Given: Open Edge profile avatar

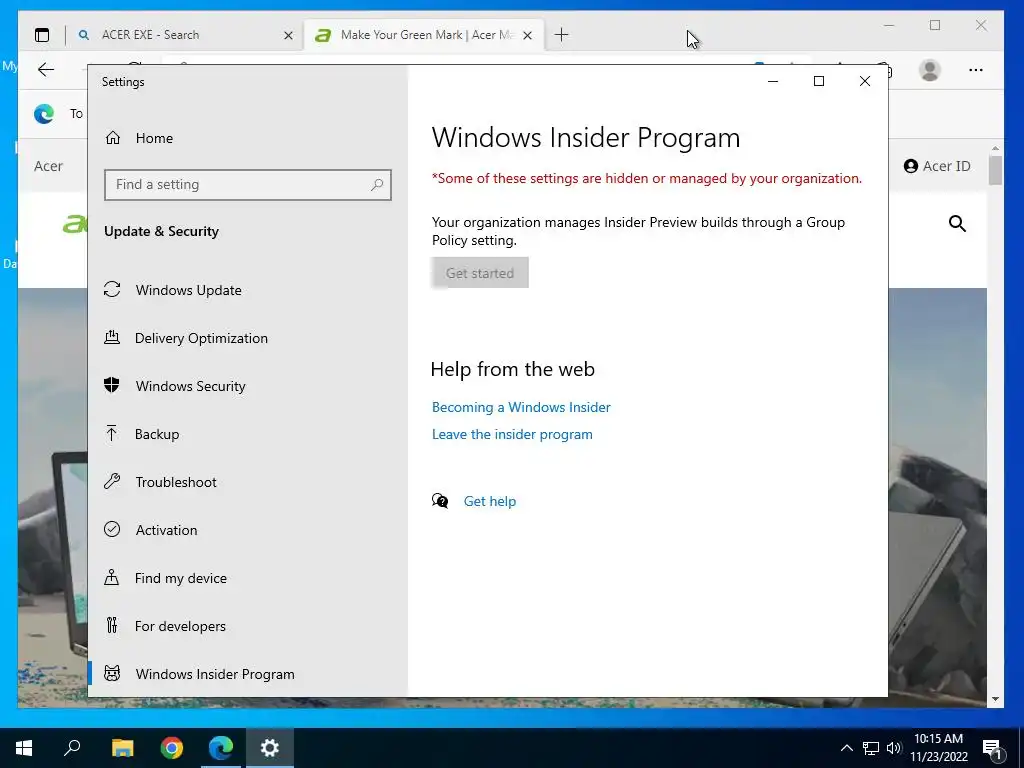Looking at the screenshot, I should (929, 70).
